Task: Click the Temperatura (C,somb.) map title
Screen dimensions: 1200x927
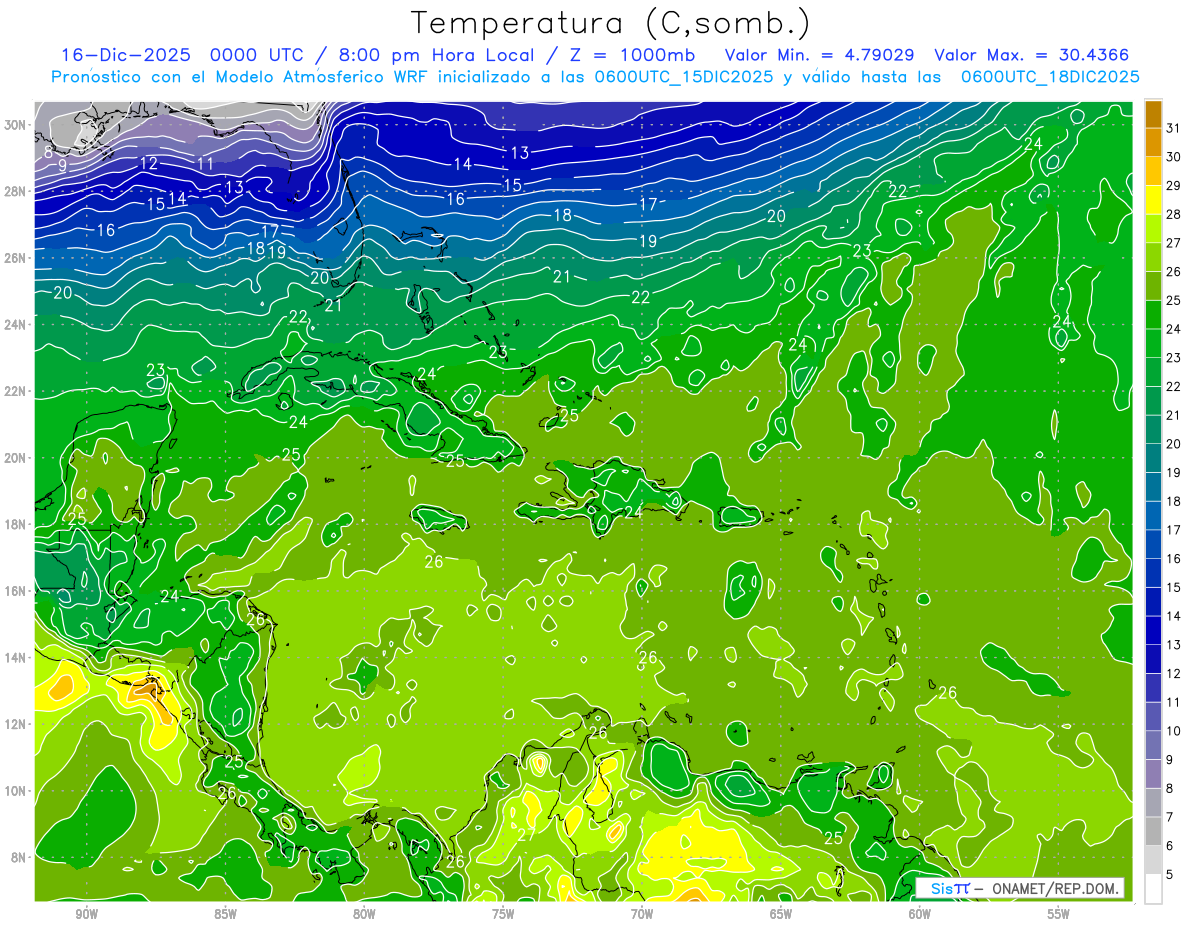Action: pos(610,22)
